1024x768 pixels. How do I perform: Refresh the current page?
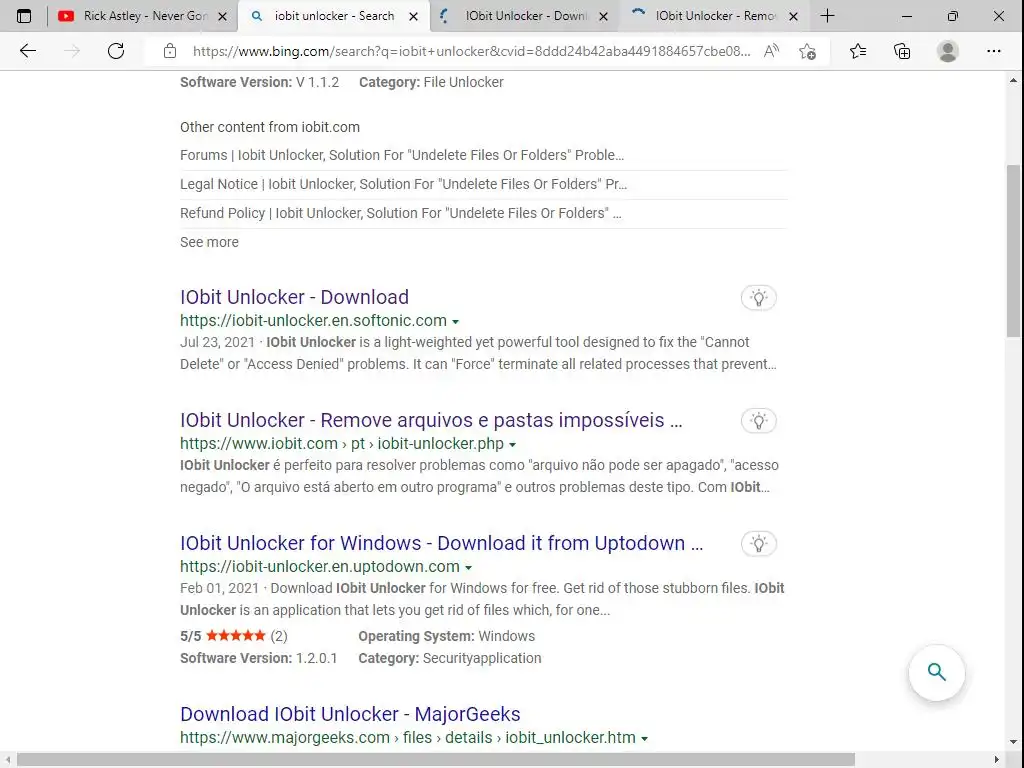point(116,51)
